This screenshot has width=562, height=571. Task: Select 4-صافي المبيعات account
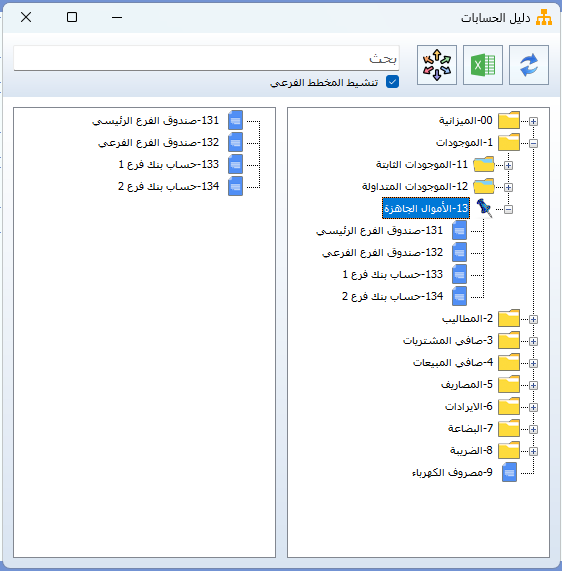pyautogui.click(x=453, y=362)
